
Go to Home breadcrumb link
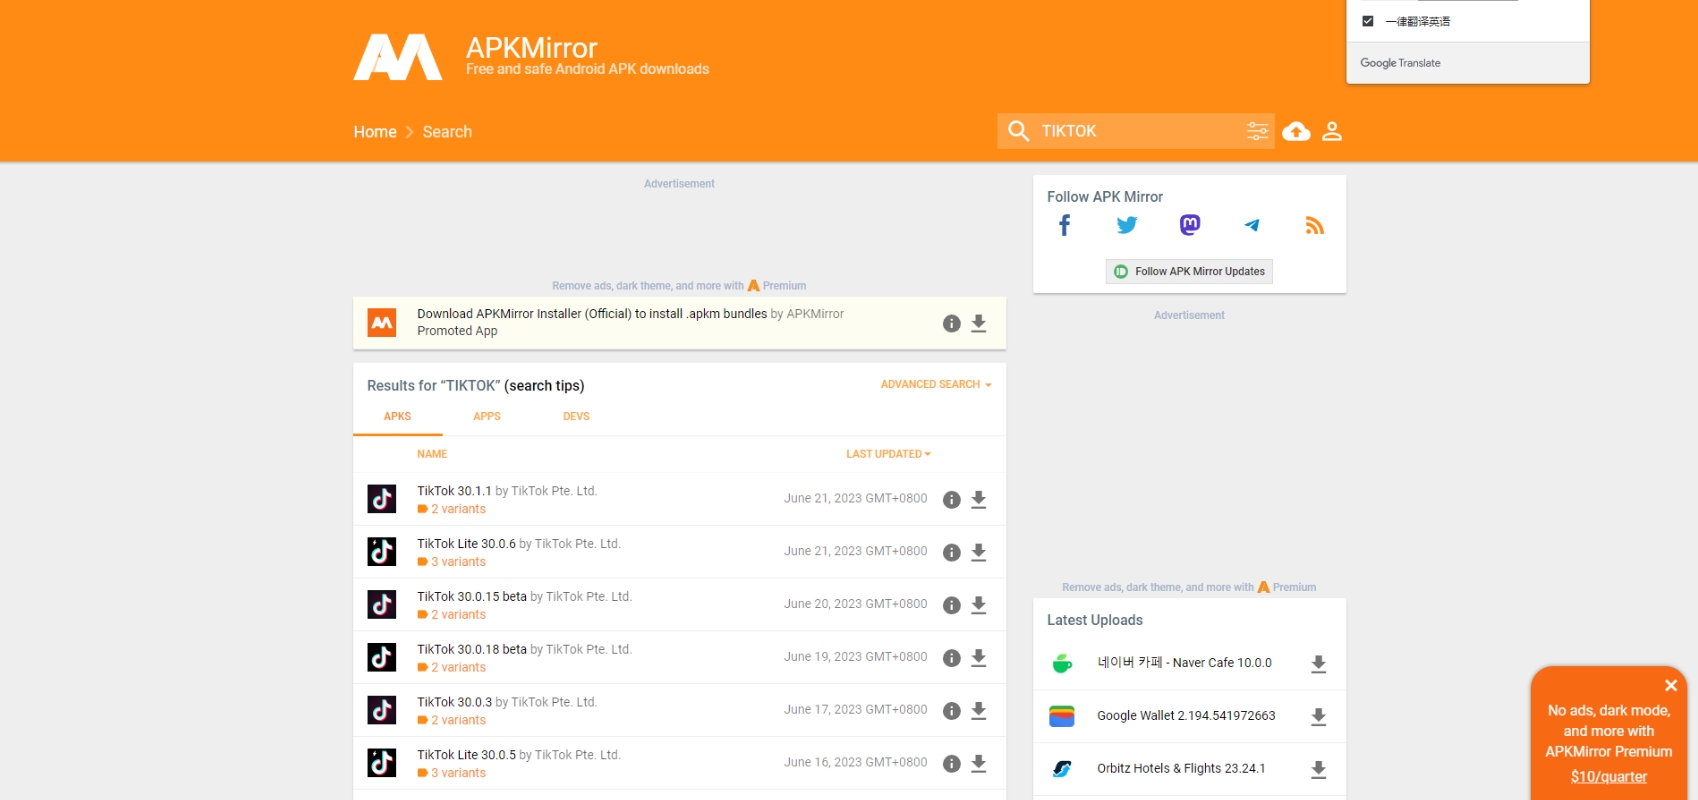[375, 132]
